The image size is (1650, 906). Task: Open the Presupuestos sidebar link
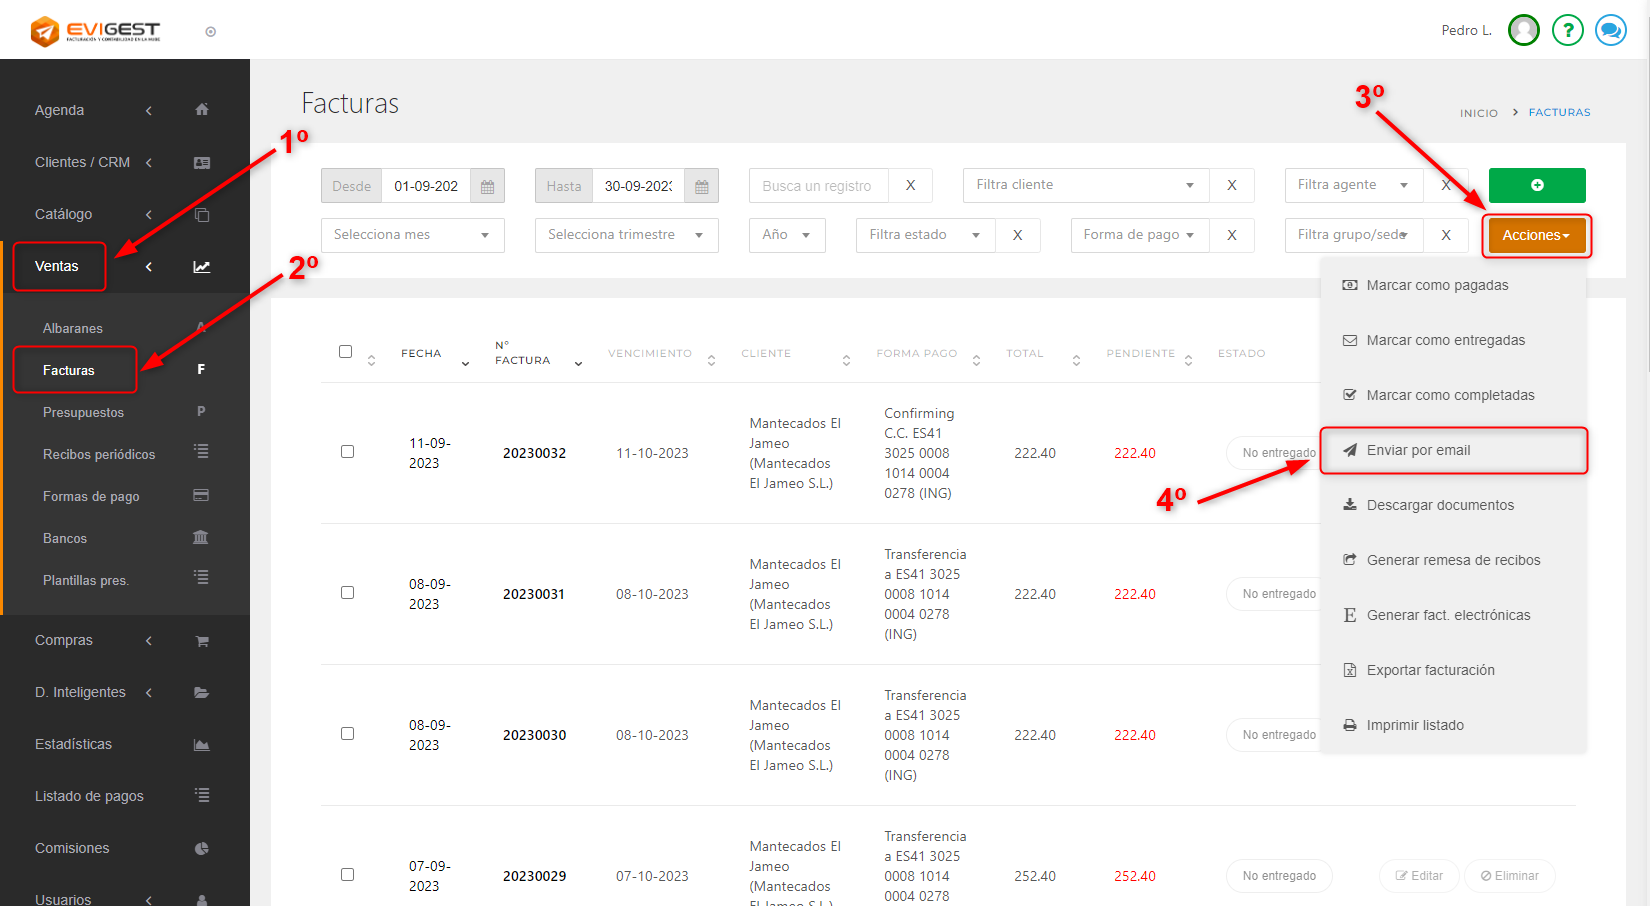tap(84, 412)
